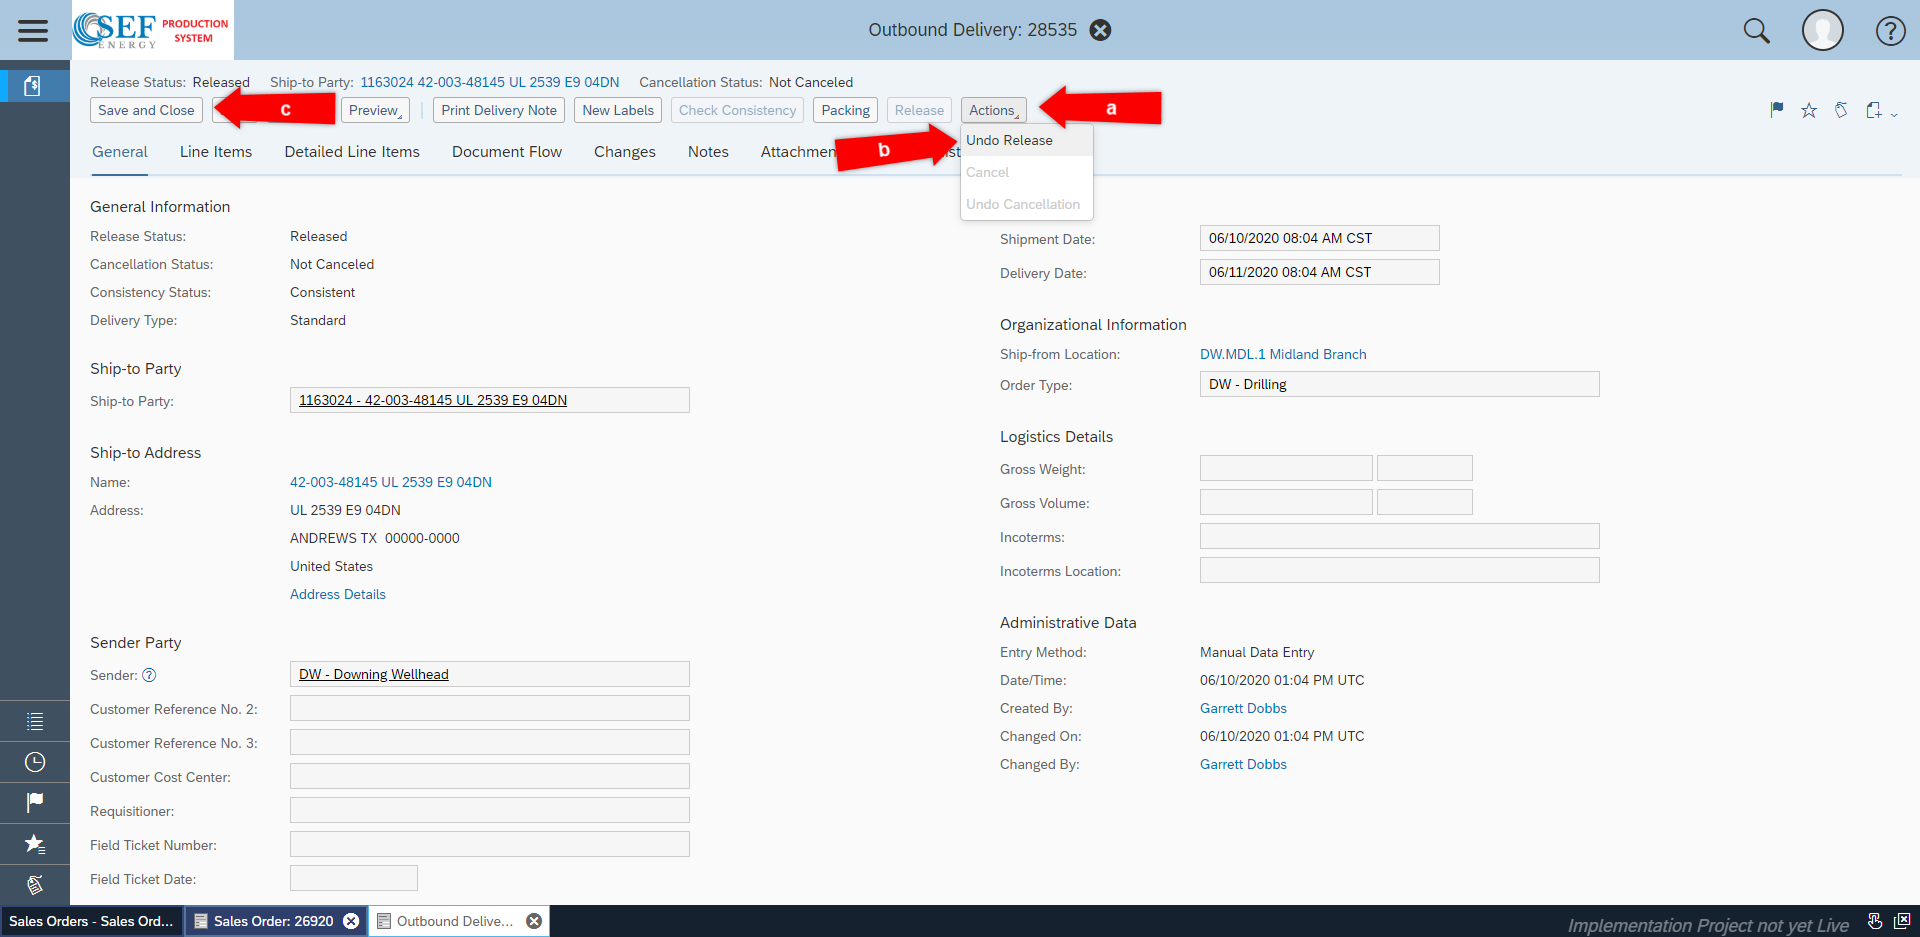Go to the Document Flow tab

(x=507, y=152)
